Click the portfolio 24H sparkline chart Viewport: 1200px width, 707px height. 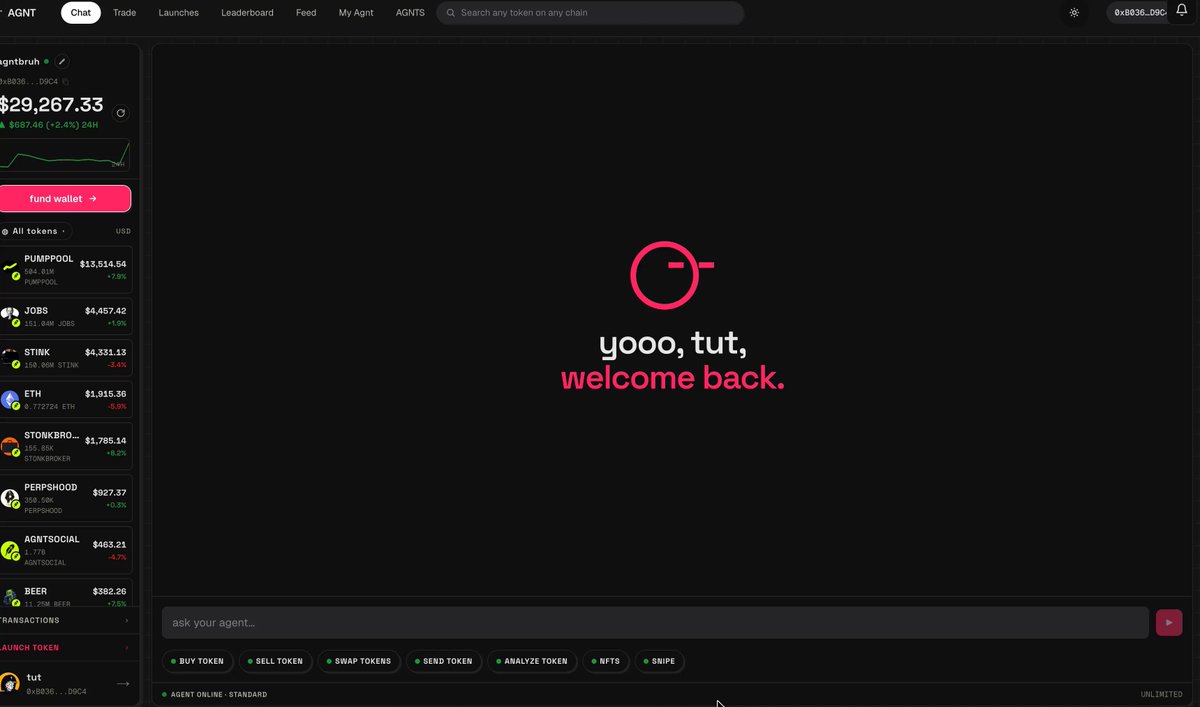pos(65,155)
